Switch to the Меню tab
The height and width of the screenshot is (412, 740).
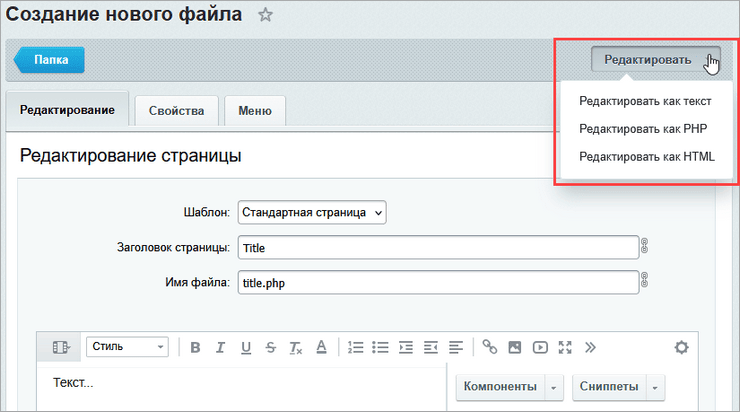[x=255, y=111]
